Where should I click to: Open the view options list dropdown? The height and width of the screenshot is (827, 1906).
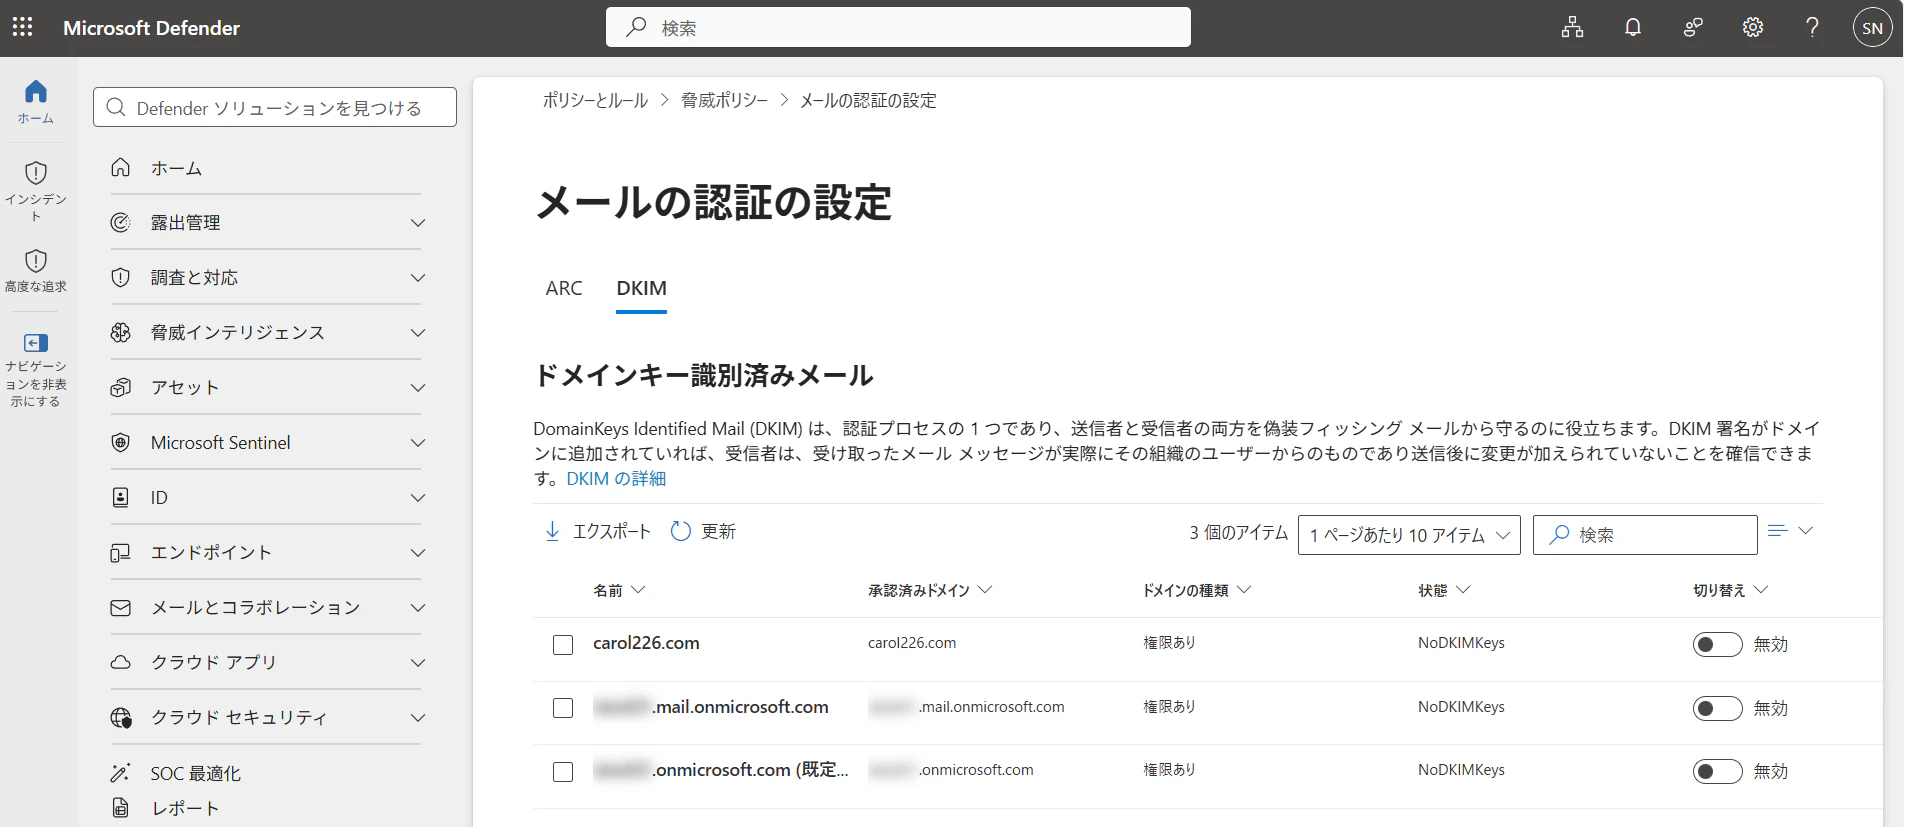click(x=1790, y=531)
